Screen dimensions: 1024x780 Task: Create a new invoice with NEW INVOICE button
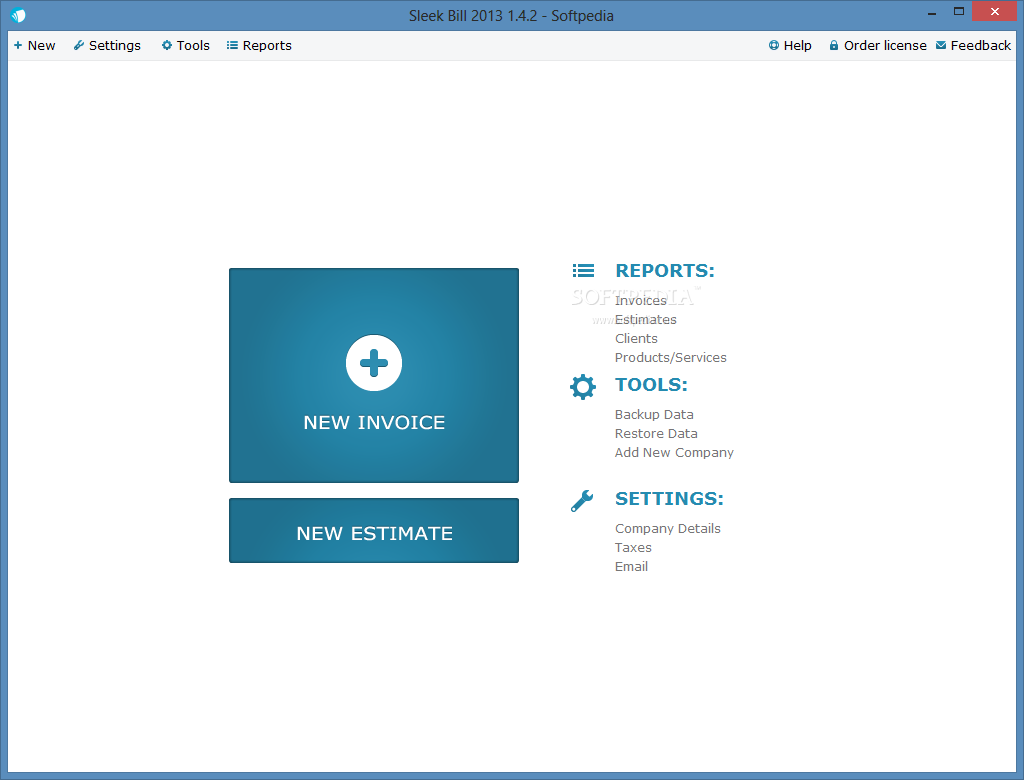pos(374,375)
